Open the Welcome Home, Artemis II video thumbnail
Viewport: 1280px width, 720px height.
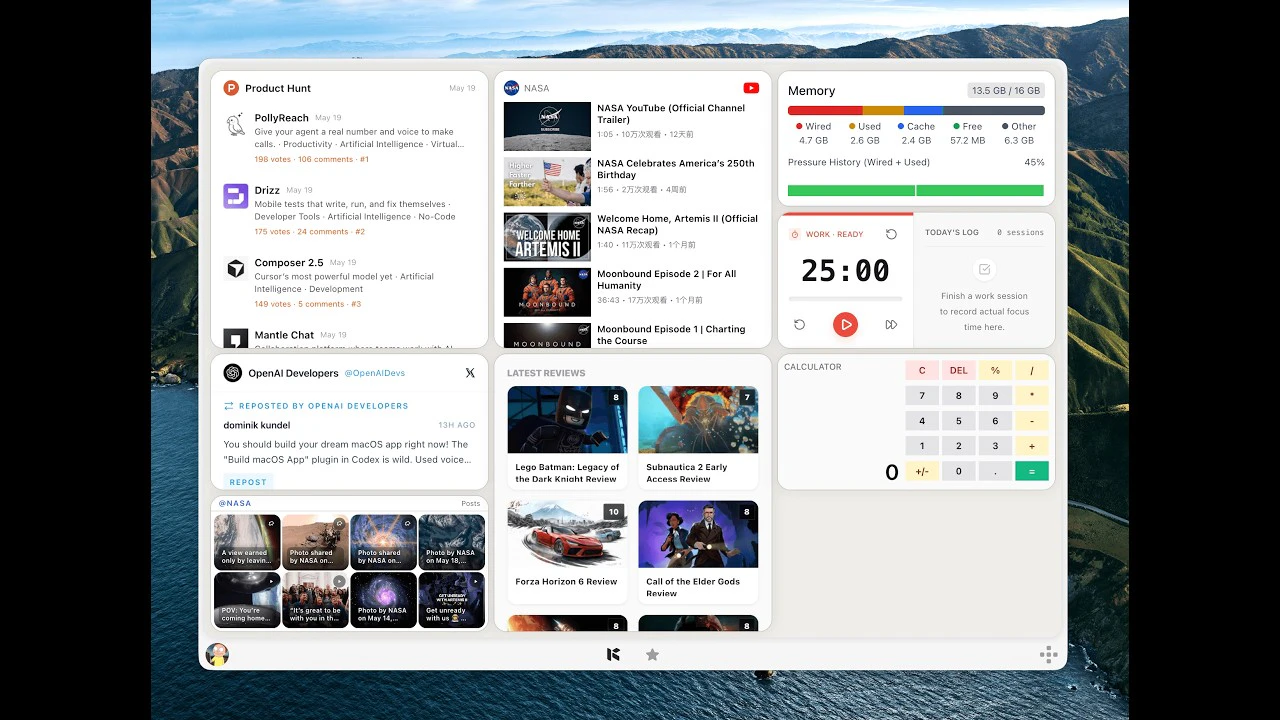tap(547, 237)
